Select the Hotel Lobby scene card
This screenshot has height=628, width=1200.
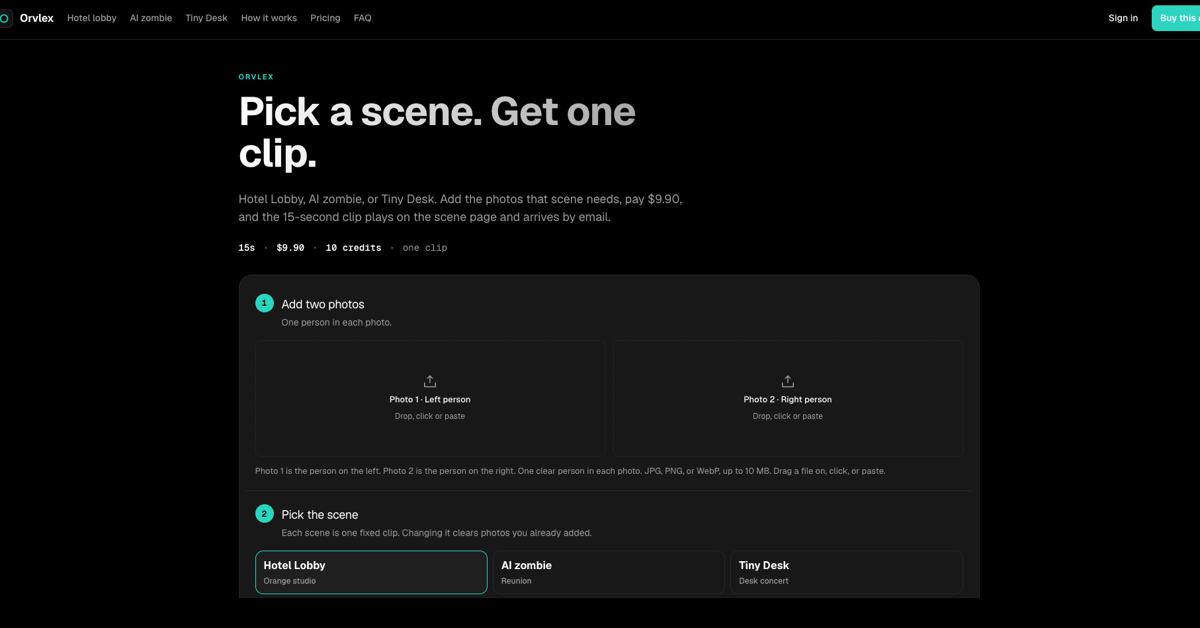[371, 572]
